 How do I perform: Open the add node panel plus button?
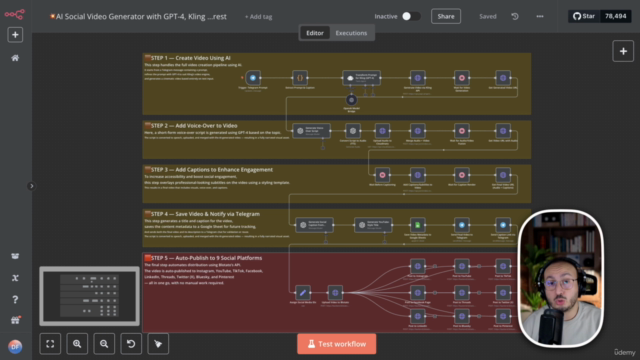tap(623, 51)
